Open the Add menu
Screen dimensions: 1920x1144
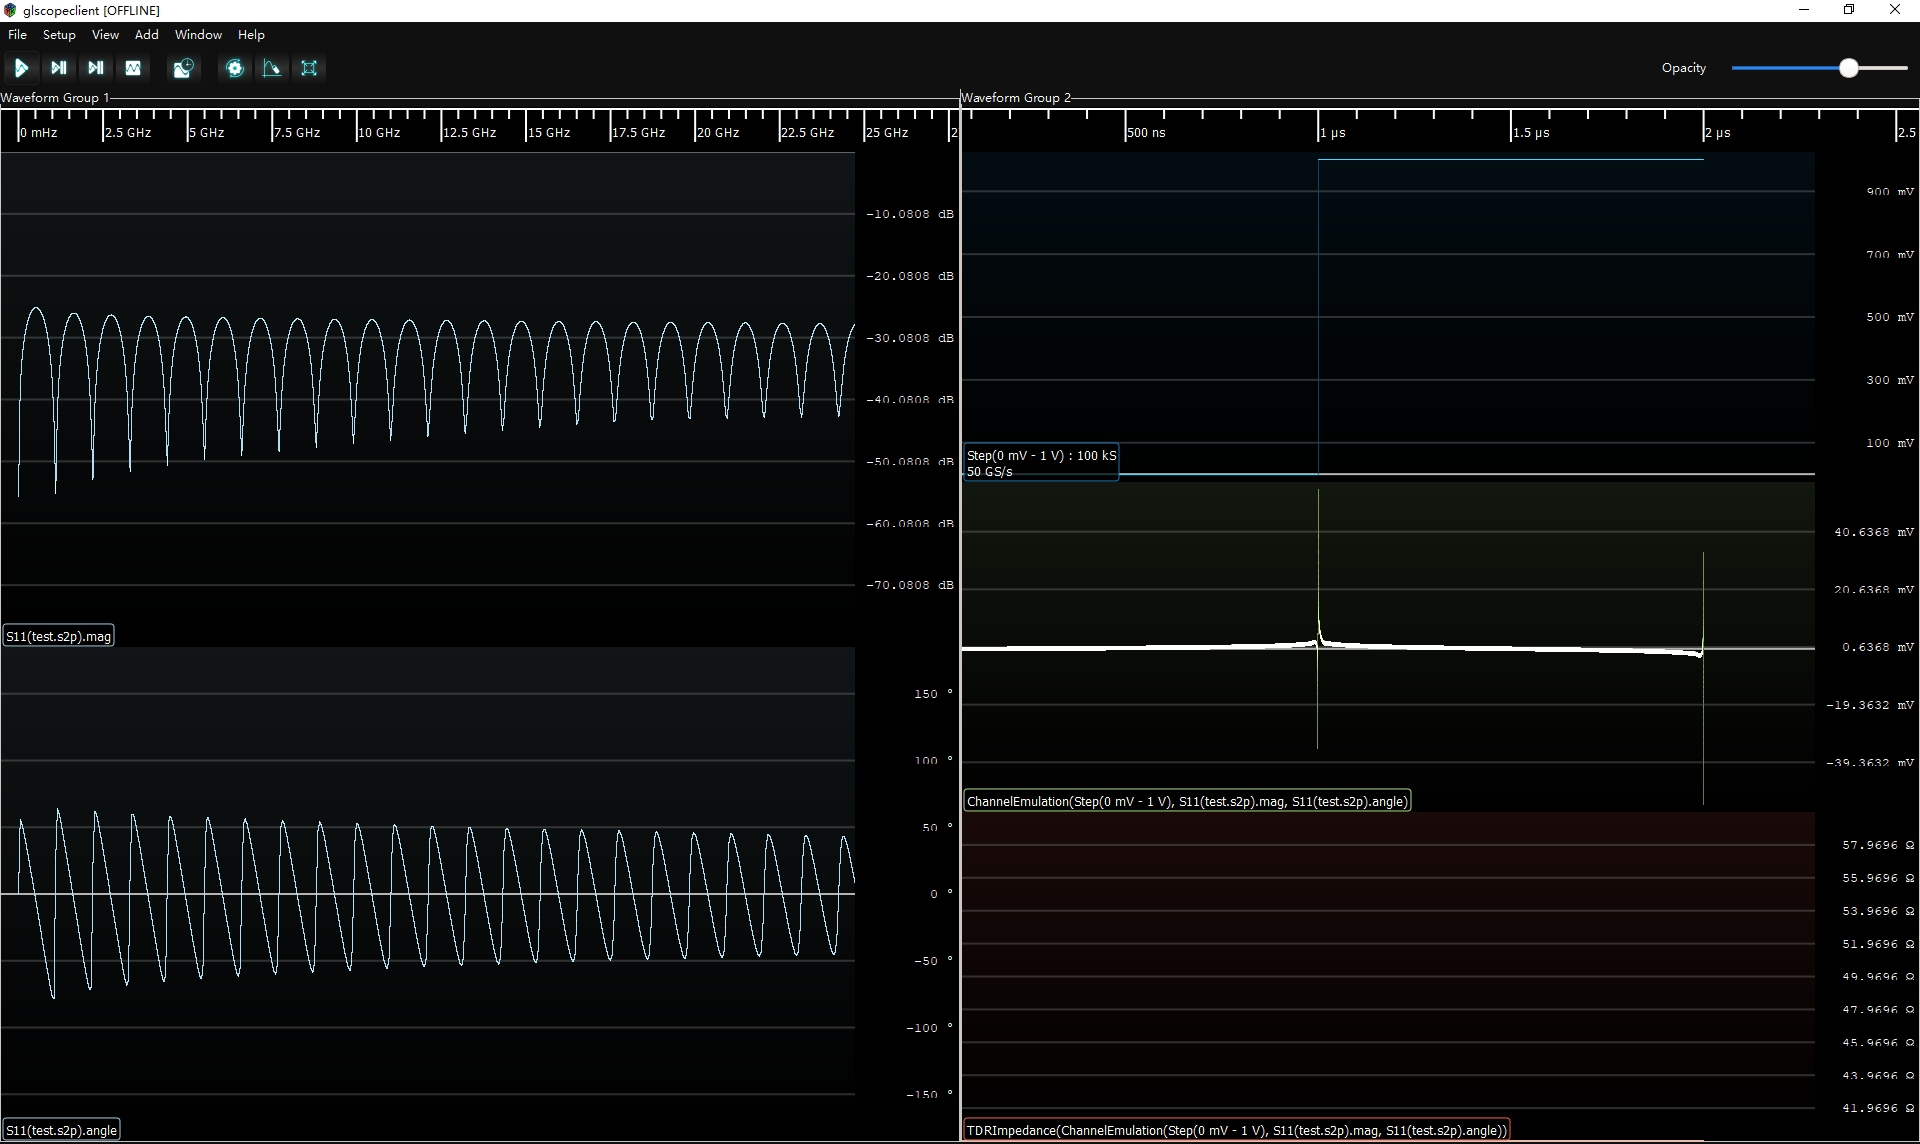point(146,34)
